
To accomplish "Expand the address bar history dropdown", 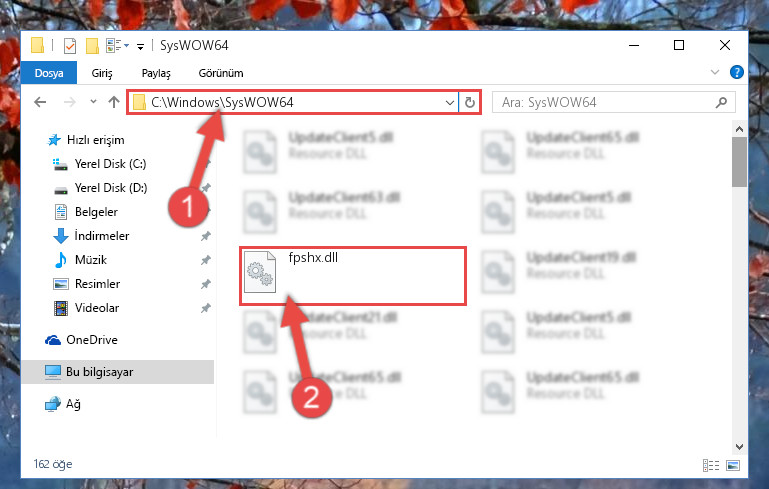I will coord(449,103).
